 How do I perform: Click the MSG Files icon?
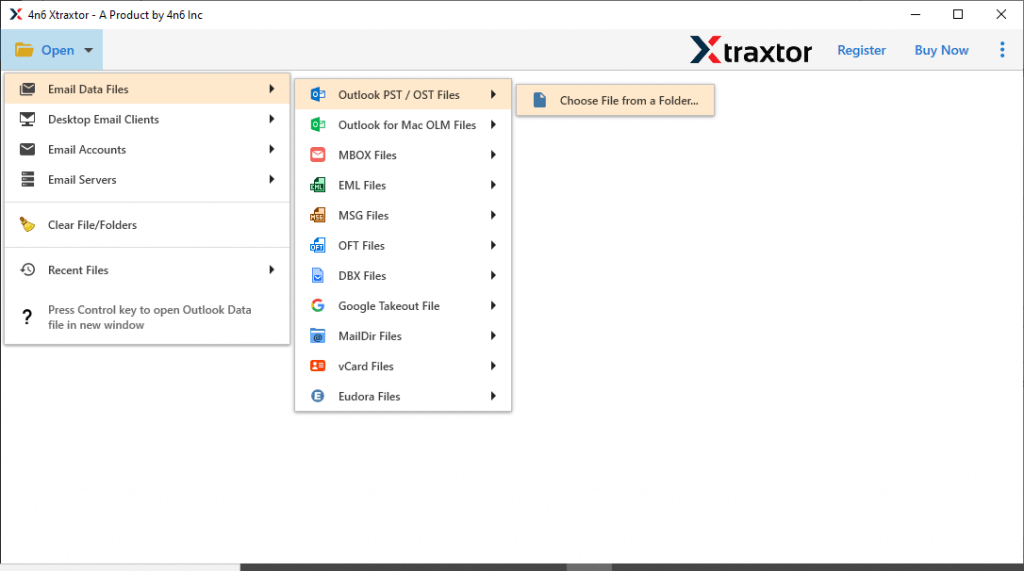317,215
